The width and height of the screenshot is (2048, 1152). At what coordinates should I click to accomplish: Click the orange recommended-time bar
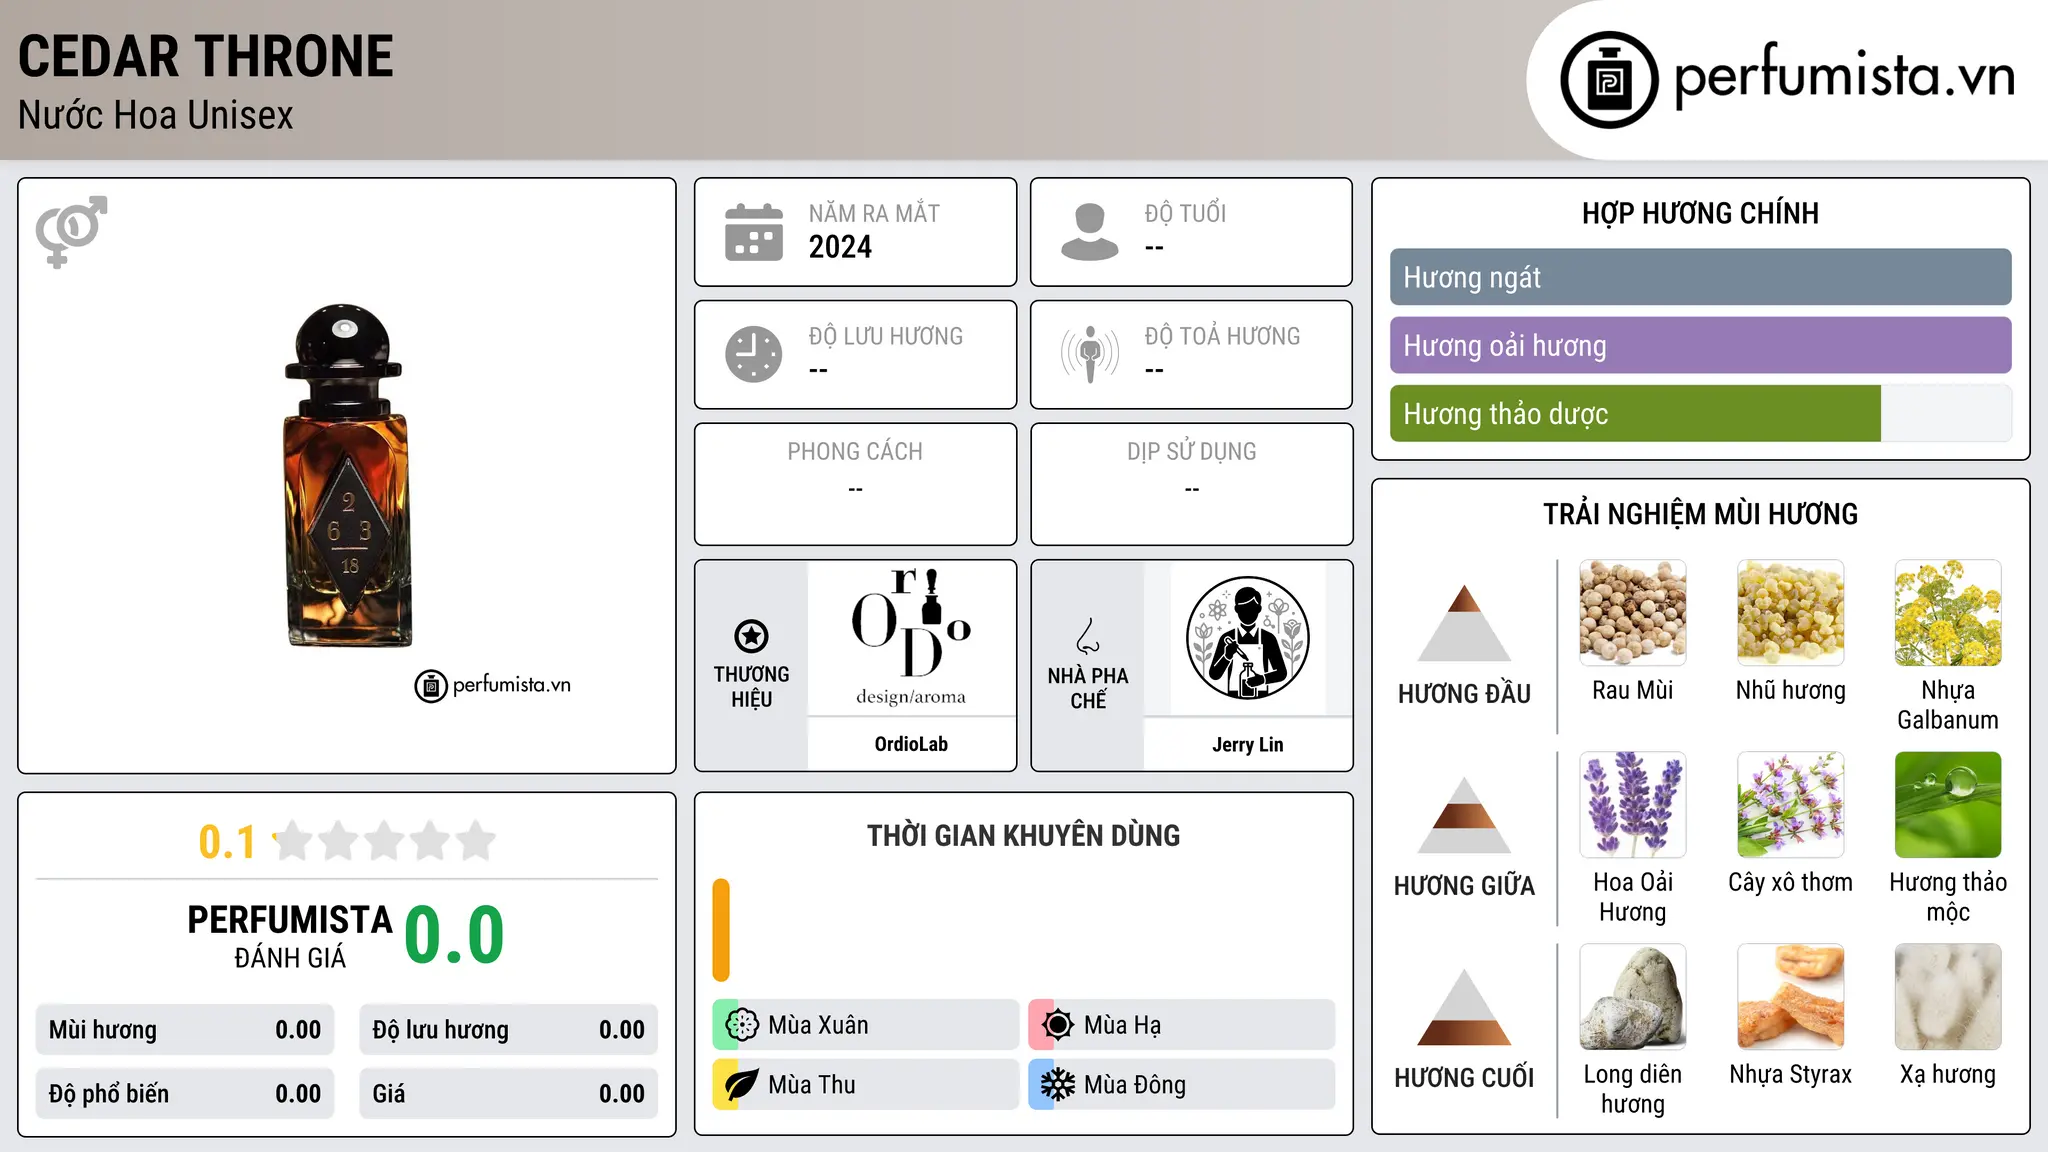click(721, 930)
